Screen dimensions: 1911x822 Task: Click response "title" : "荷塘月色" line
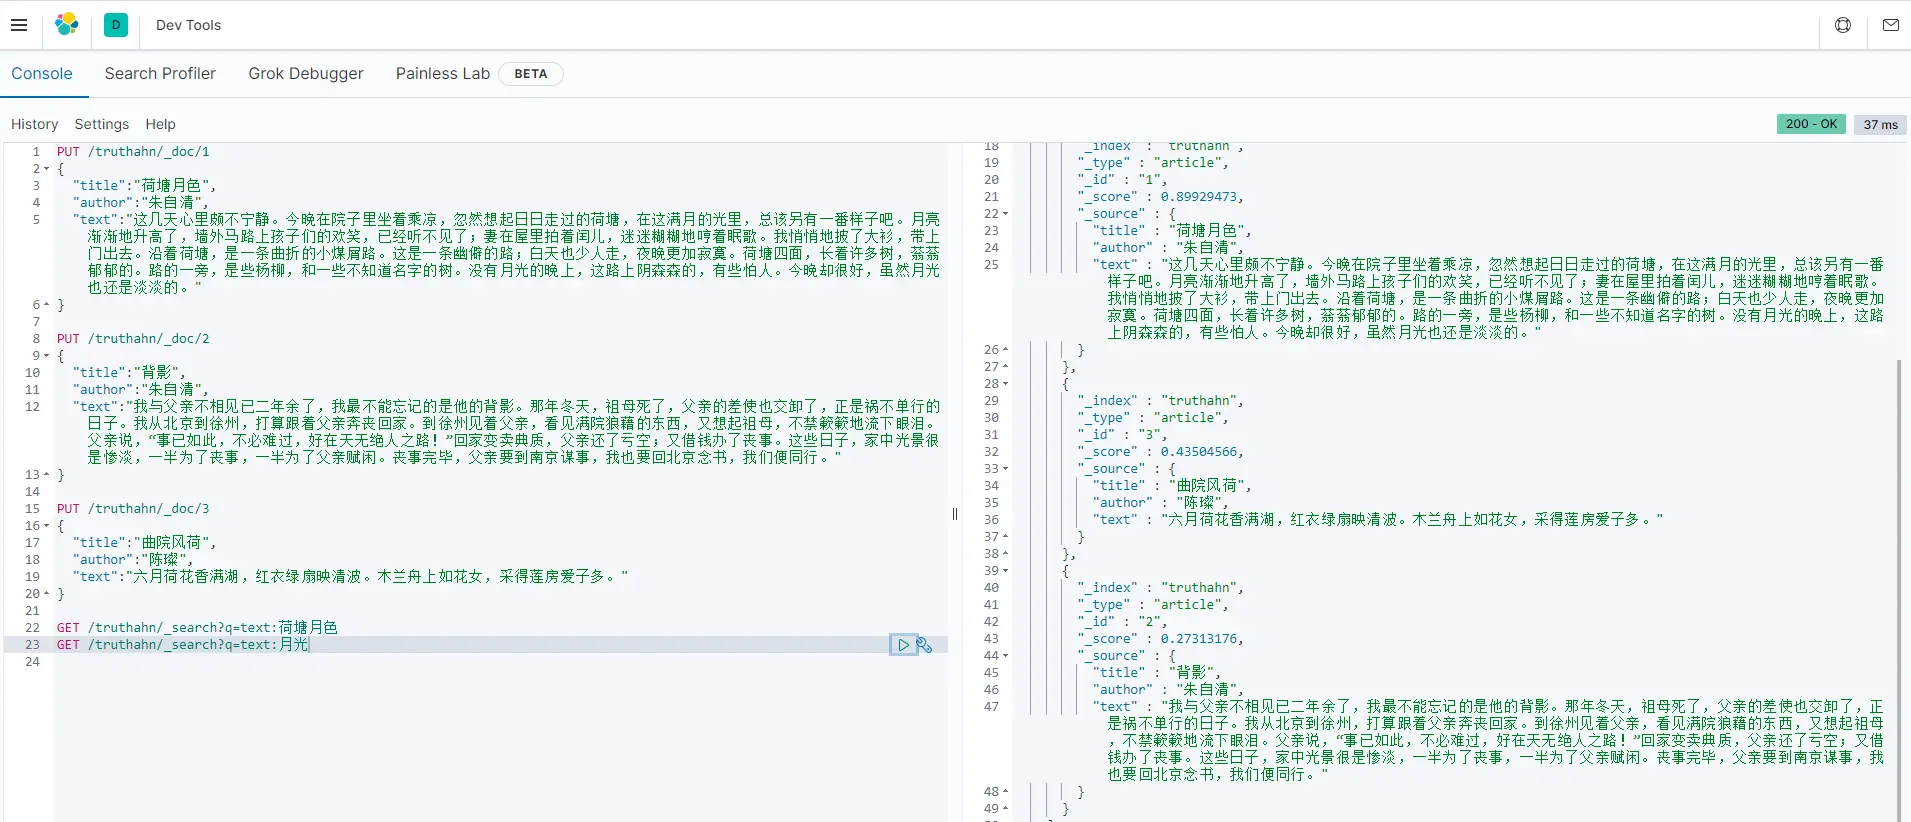(x=1172, y=231)
